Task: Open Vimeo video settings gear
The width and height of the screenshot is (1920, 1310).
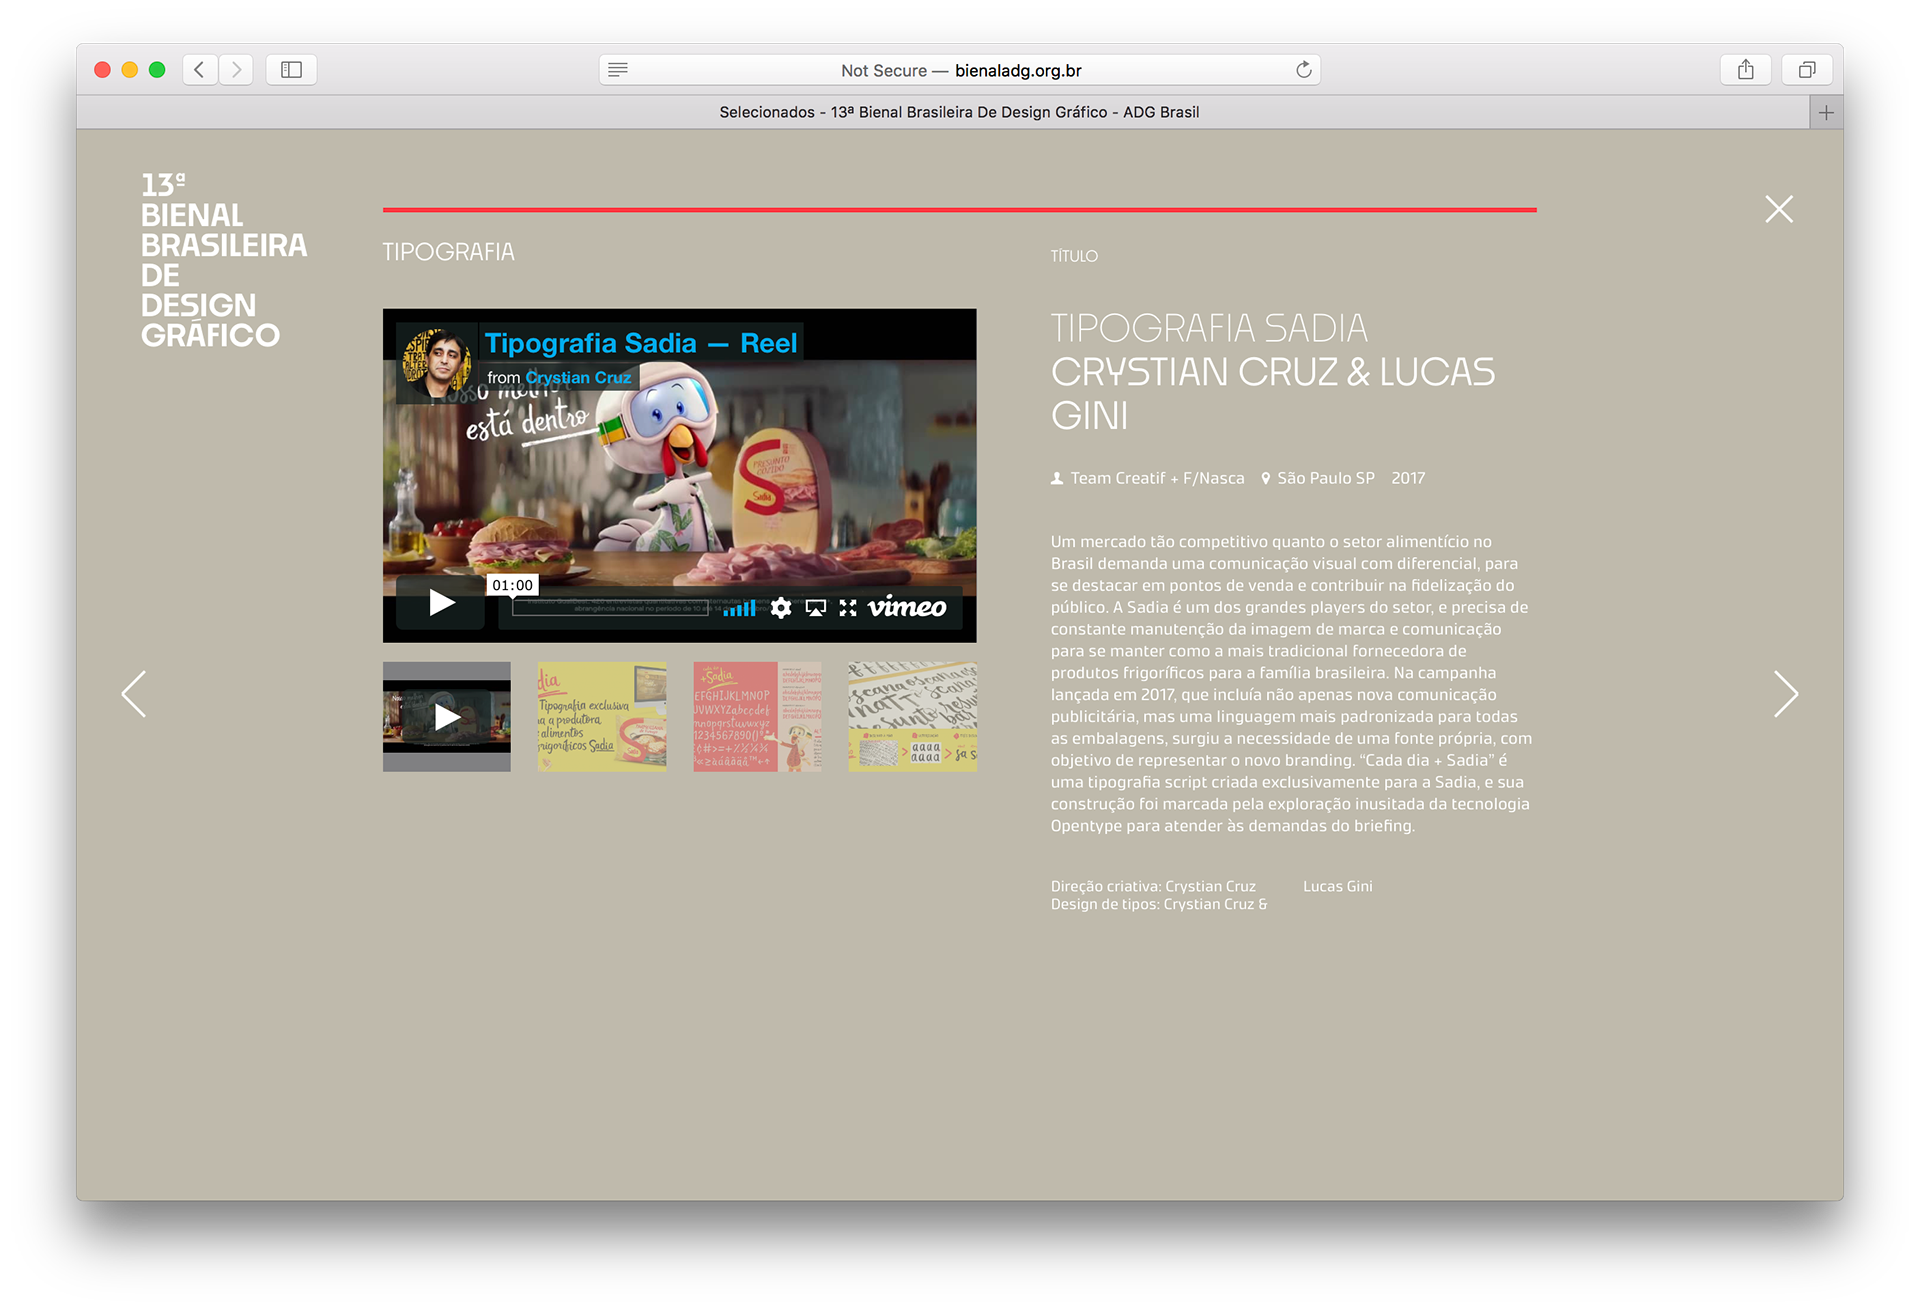Action: pyautogui.click(x=781, y=608)
